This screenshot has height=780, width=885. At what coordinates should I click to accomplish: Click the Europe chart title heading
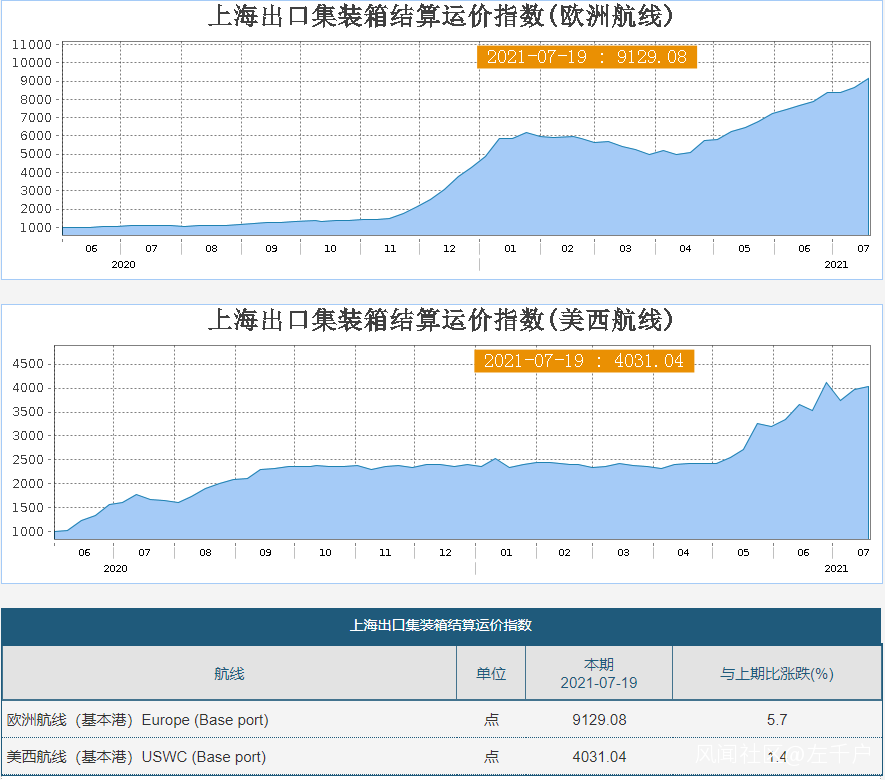point(441,16)
